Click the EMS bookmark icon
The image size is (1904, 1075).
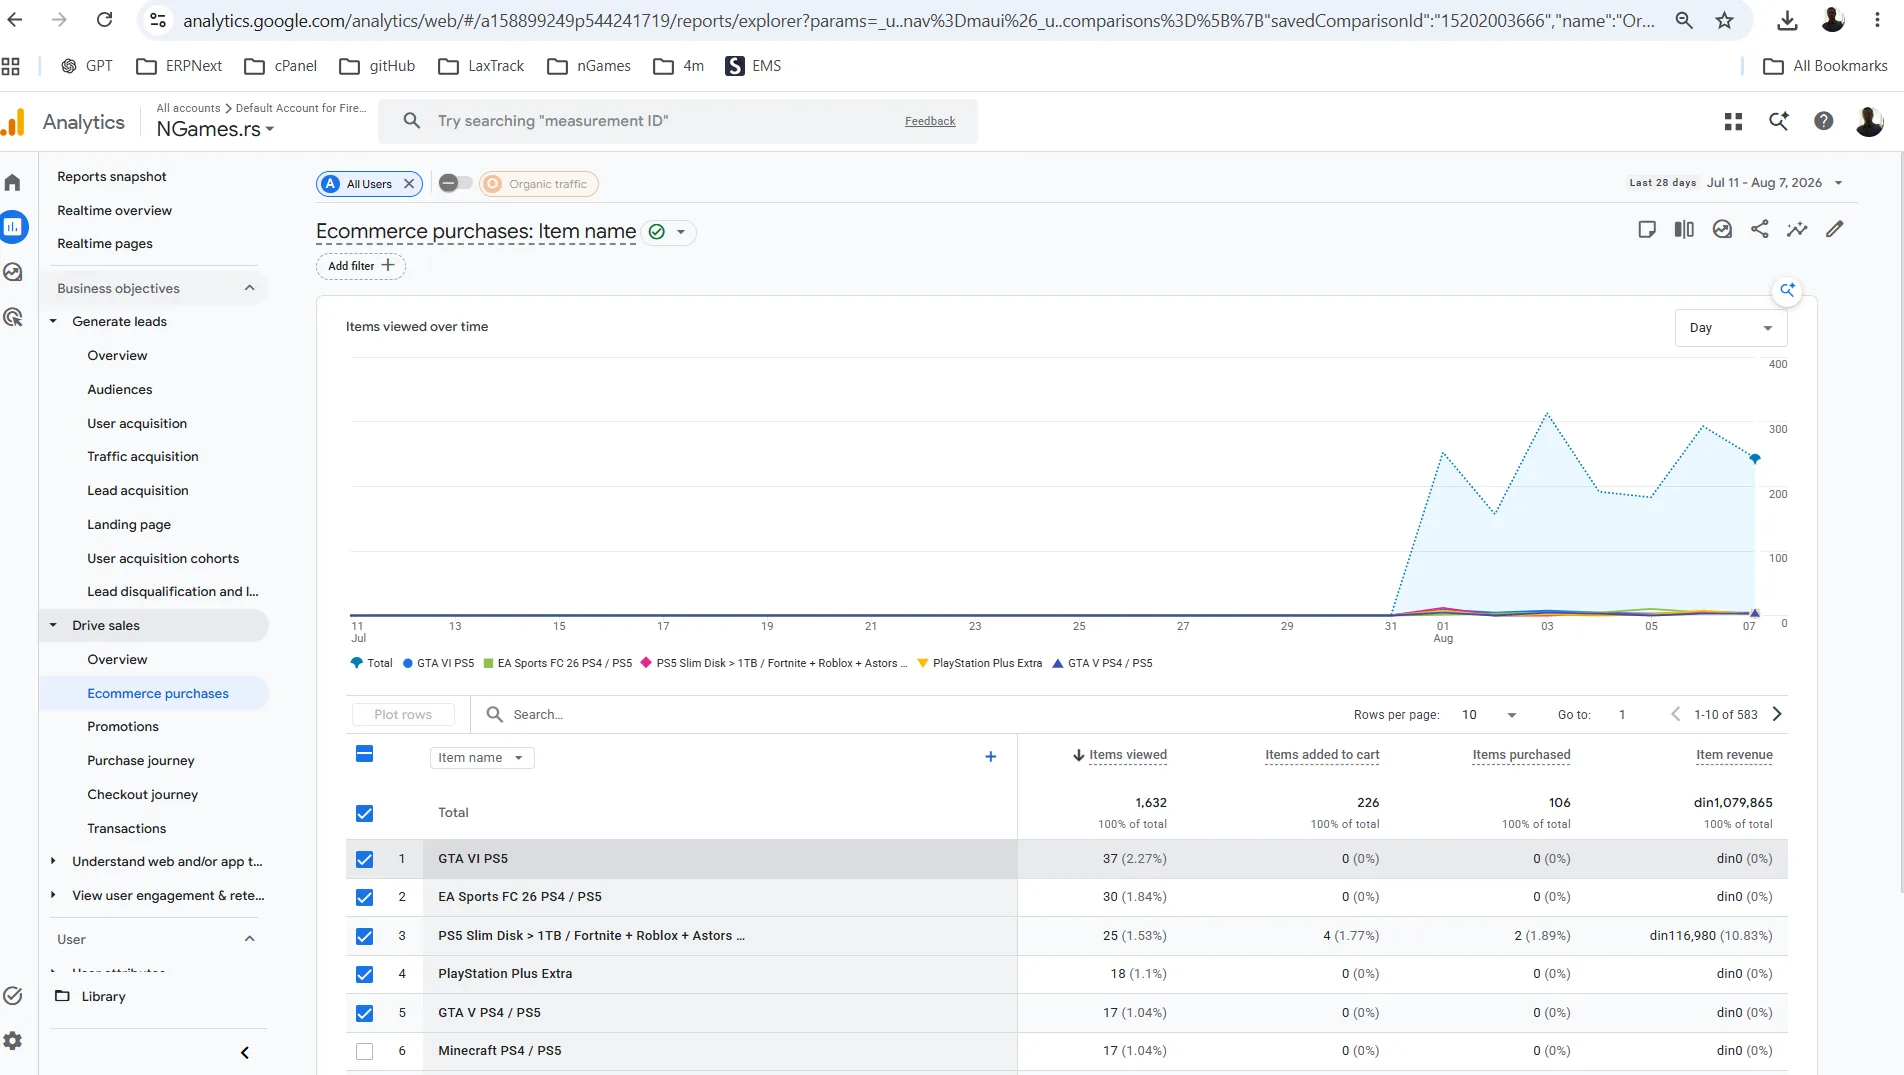735,66
